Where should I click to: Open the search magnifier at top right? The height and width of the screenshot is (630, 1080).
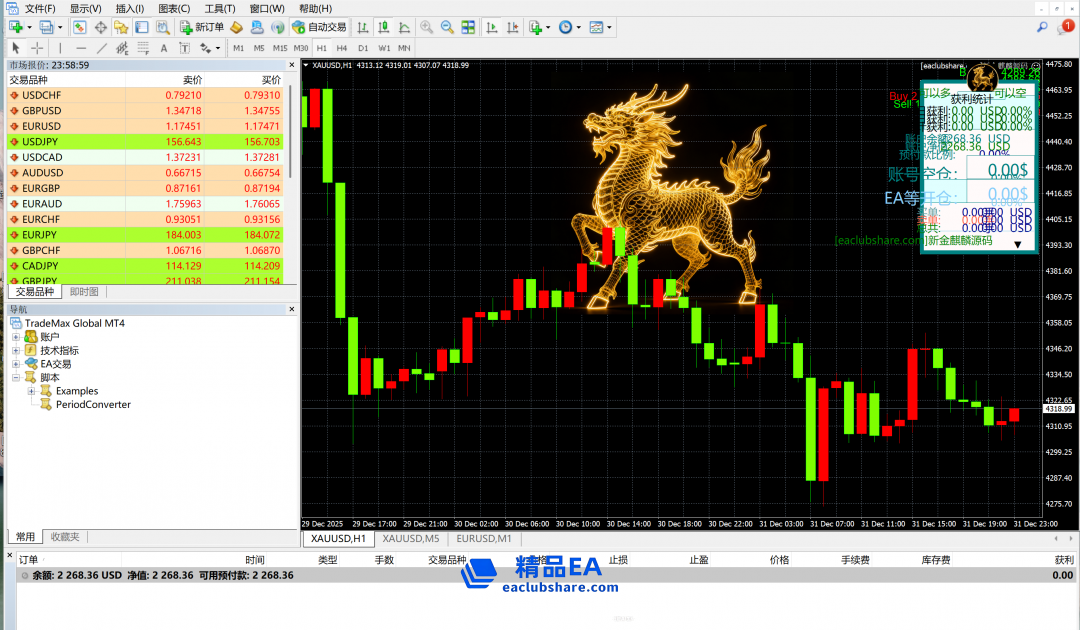point(1042,27)
